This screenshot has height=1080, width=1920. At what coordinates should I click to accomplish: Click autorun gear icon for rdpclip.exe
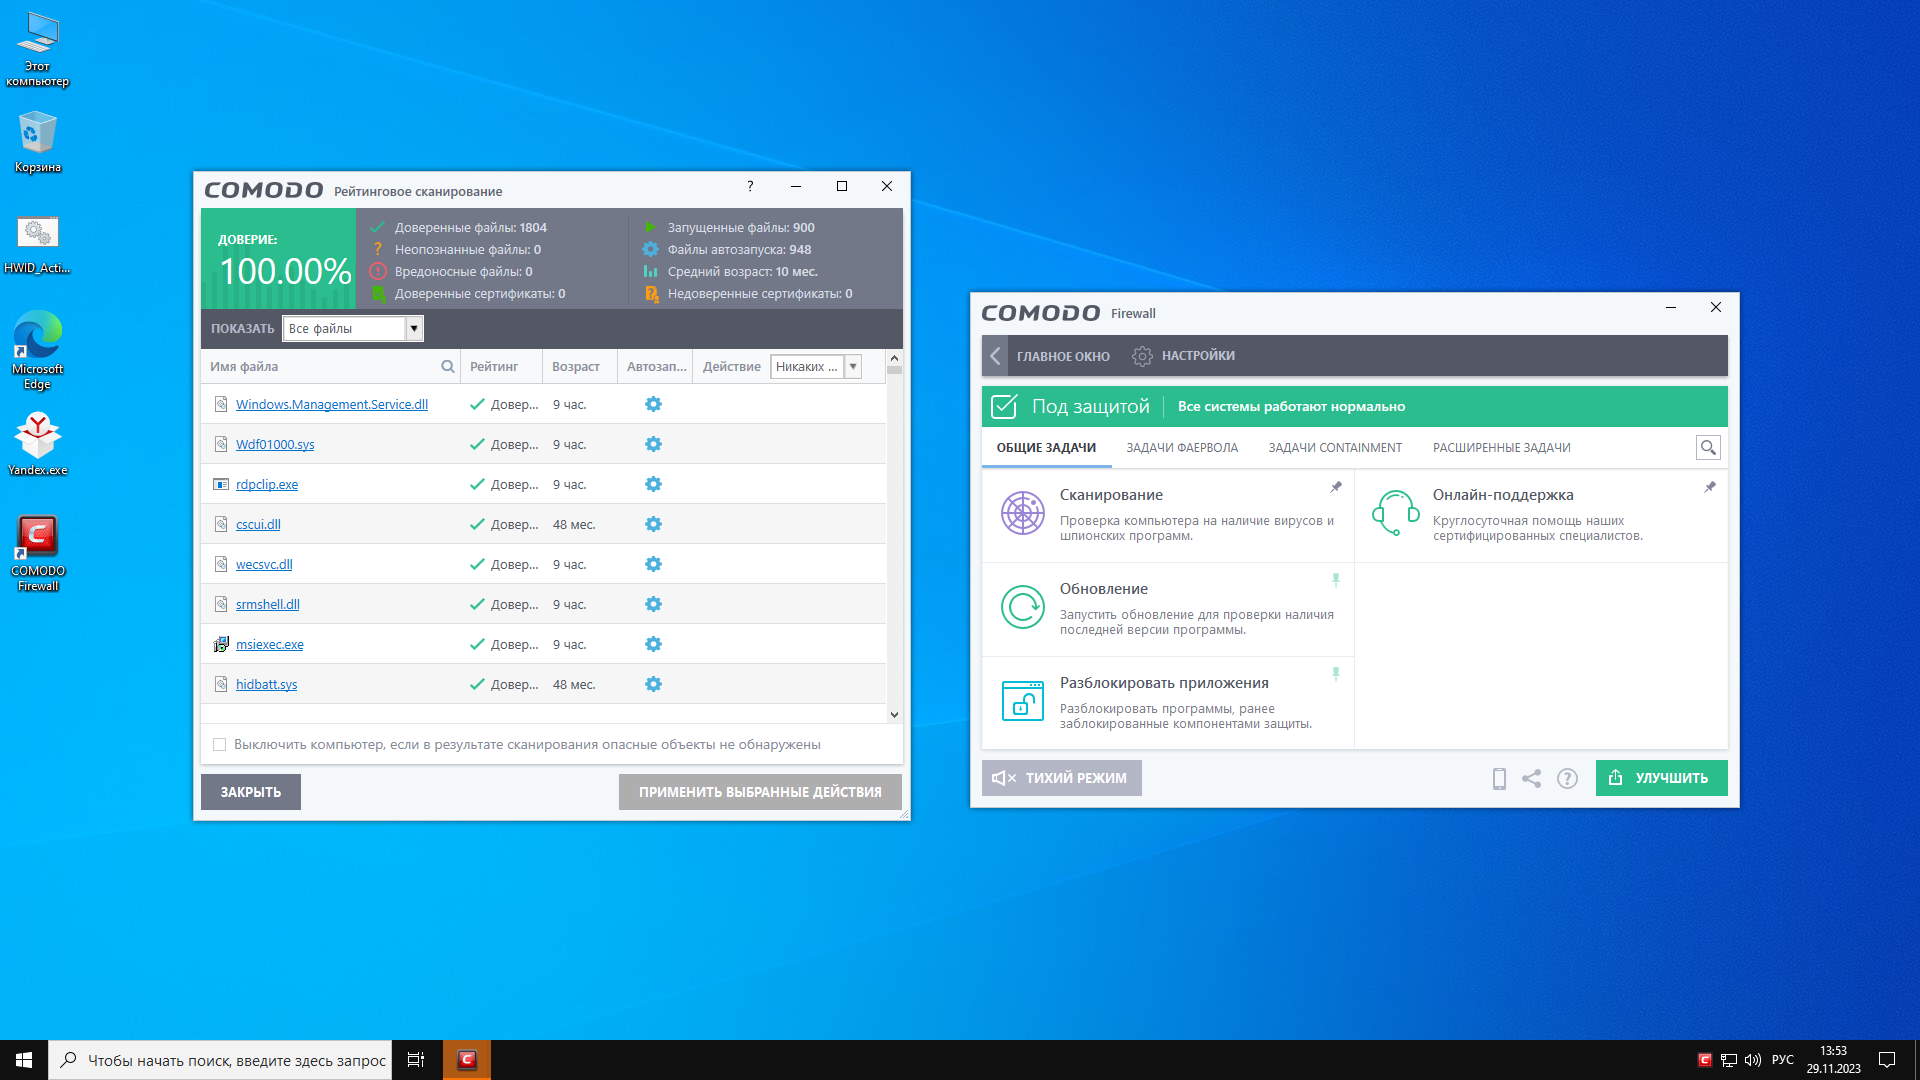tap(653, 484)
